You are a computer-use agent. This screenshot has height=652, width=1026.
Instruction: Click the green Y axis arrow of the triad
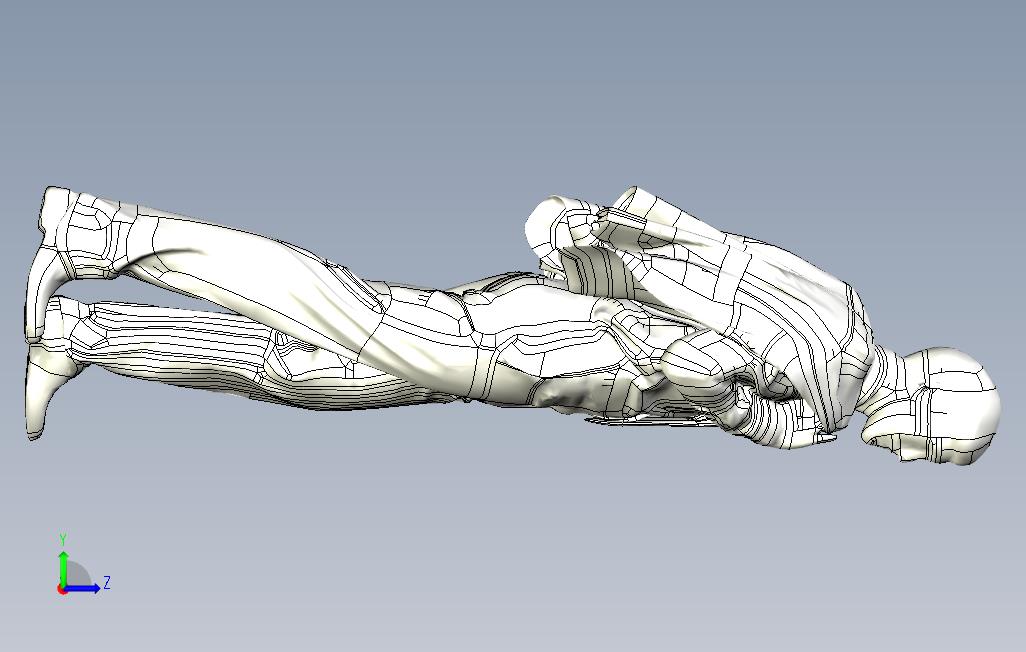click(x=63, y=568)
